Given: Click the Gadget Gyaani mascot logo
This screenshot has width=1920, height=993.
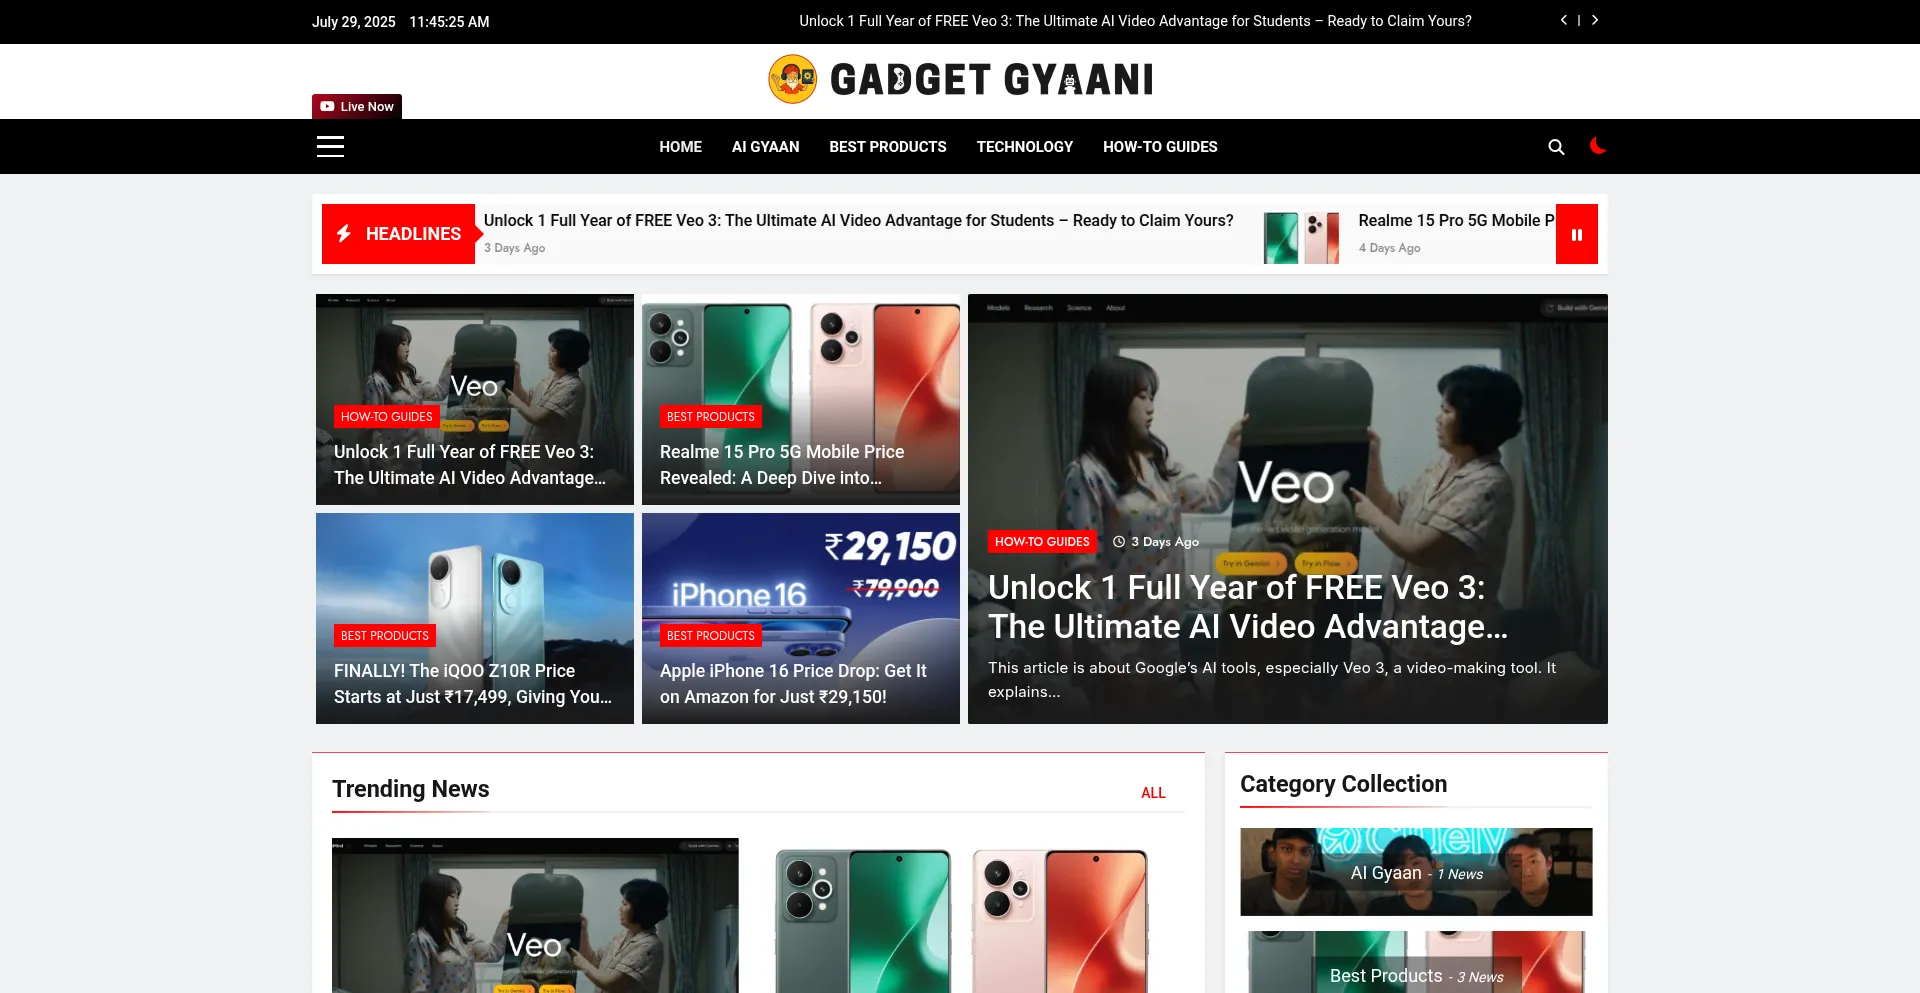Looking at the screenshot, I should [792, 79].
